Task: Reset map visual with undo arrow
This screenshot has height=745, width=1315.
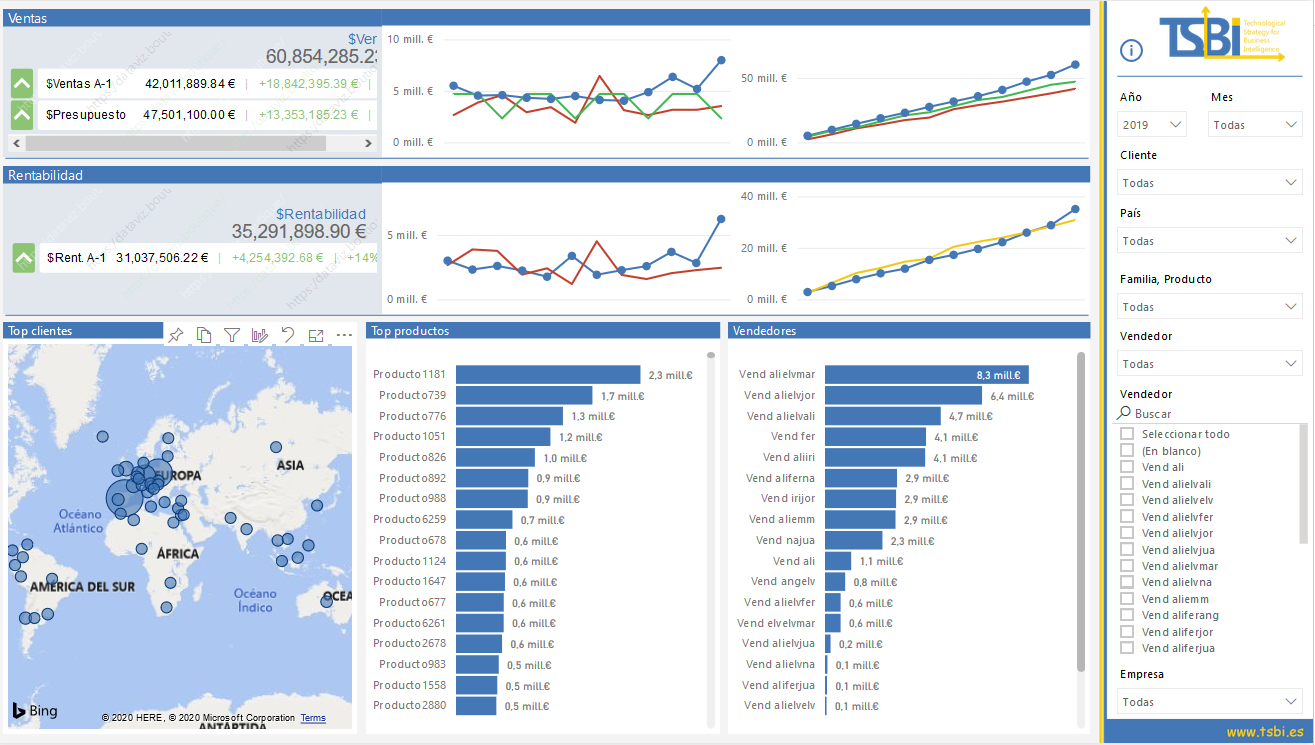Action: [288, 335]
